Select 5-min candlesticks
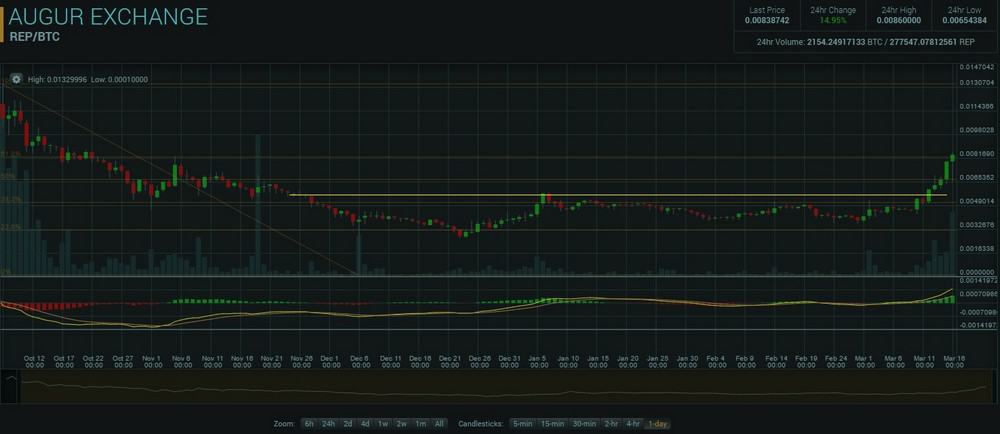This screenshot has height=434, width=1000. tap(522, 423)
